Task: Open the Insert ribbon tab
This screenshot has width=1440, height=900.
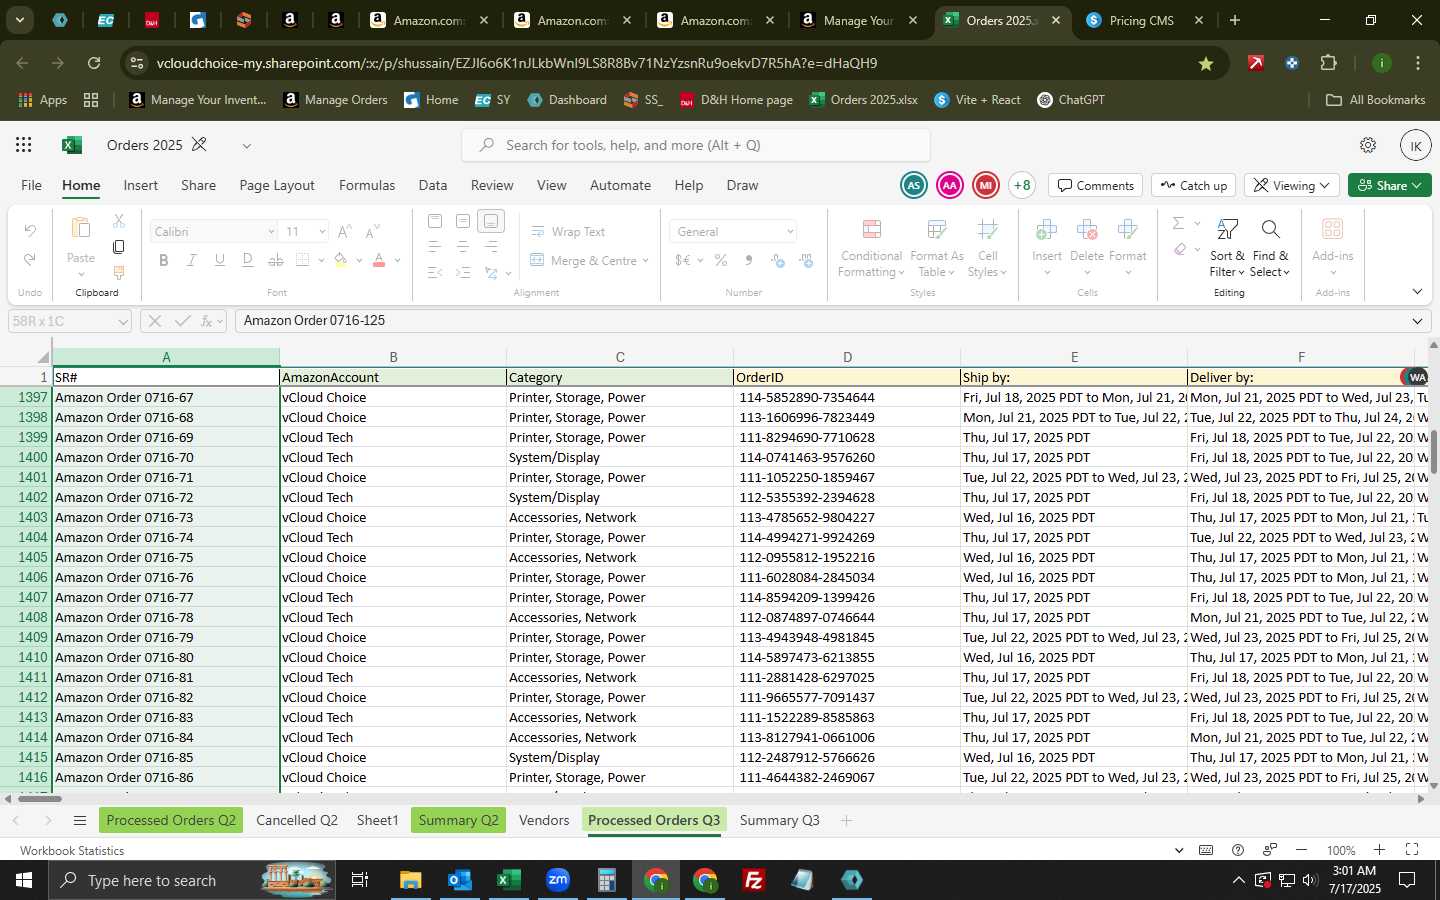Action: pos(141,185)
